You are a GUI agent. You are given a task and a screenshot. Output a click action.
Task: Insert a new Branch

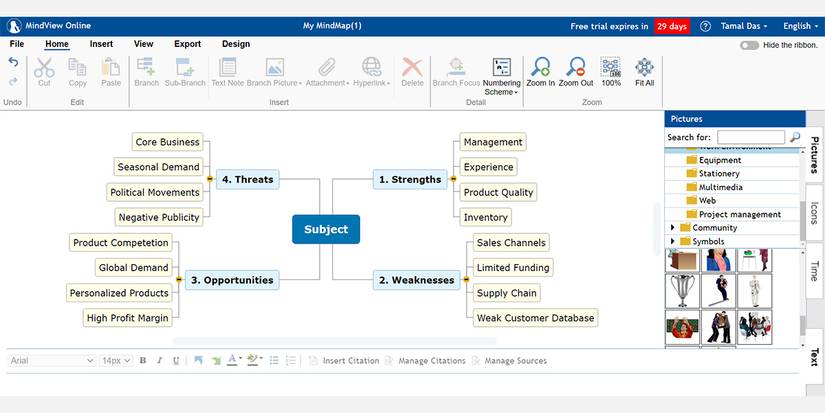tap(146, 73)
